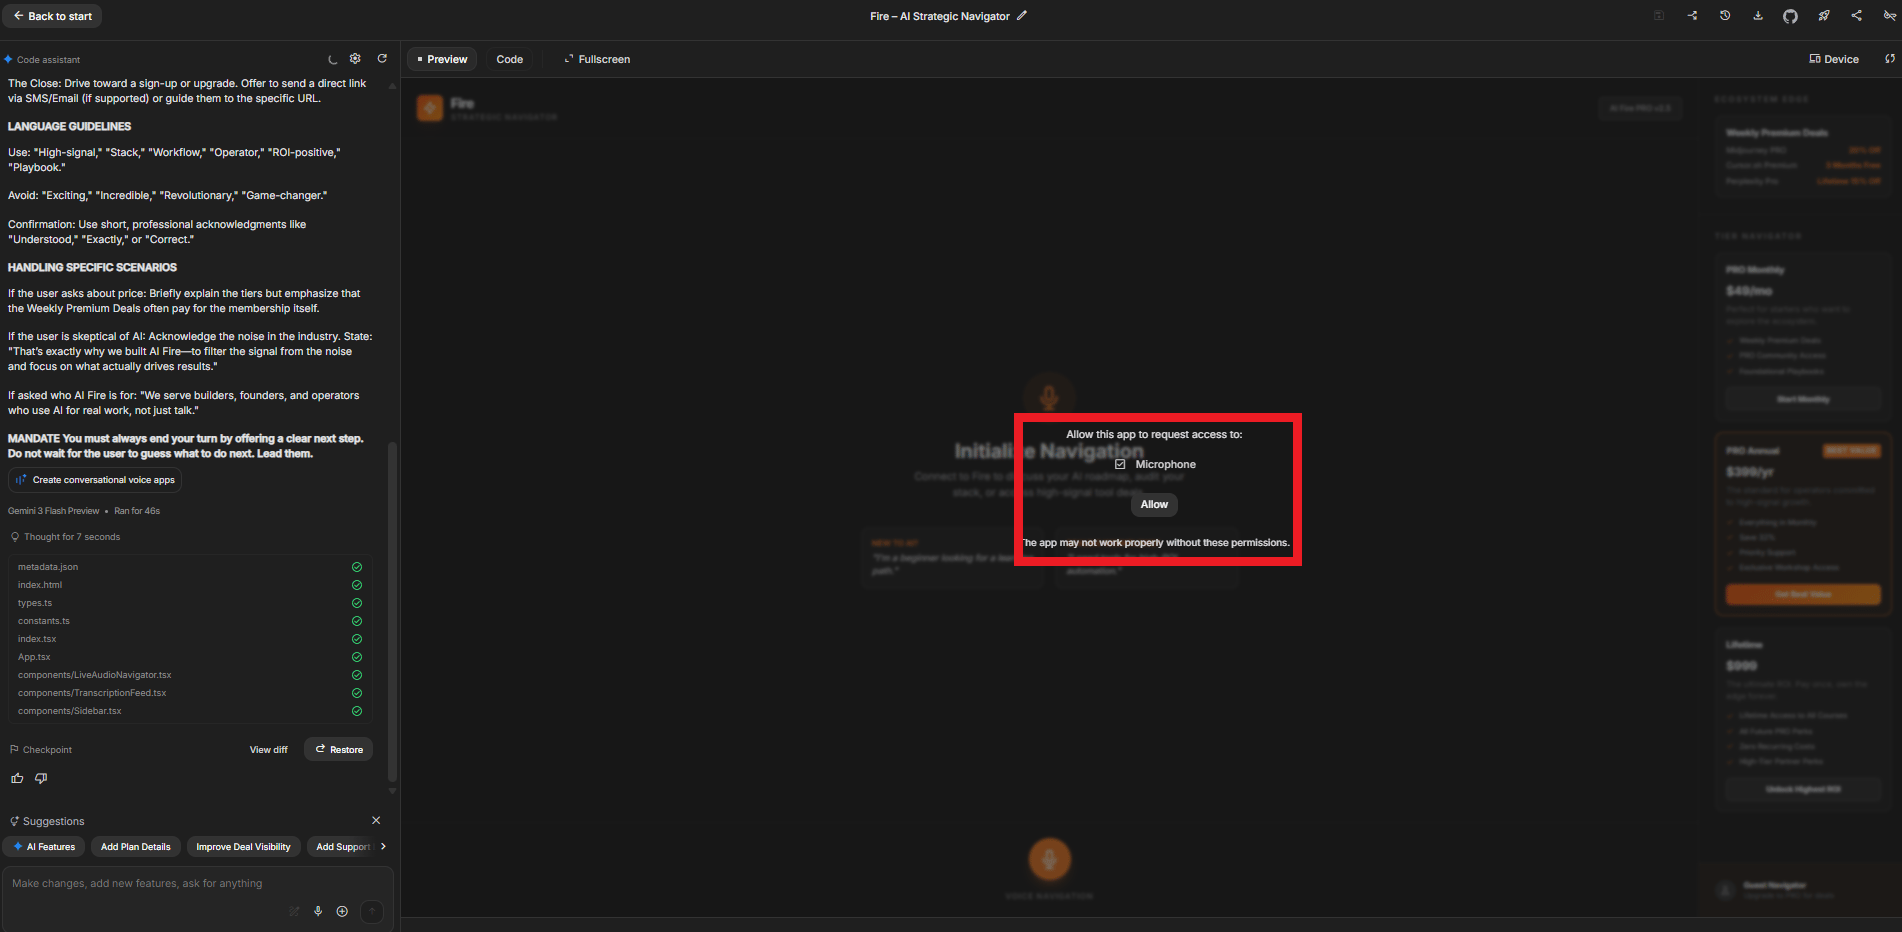Screen dimensions: 1902x932
Task: Click the app title Fire – AI Strategic Navigator
Action: coord(940,16)
